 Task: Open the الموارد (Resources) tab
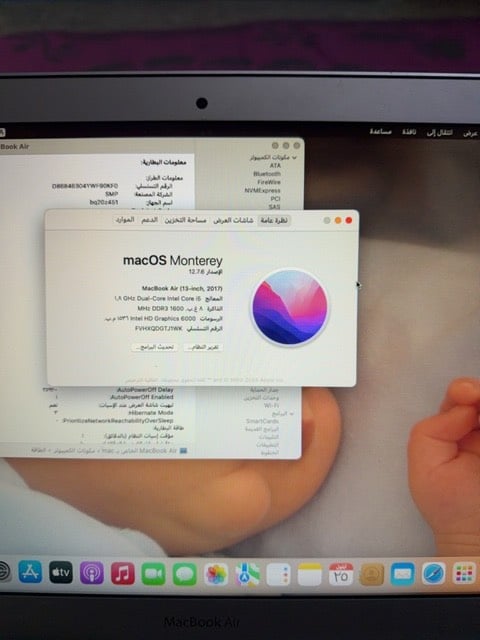(x=125, y=220)
